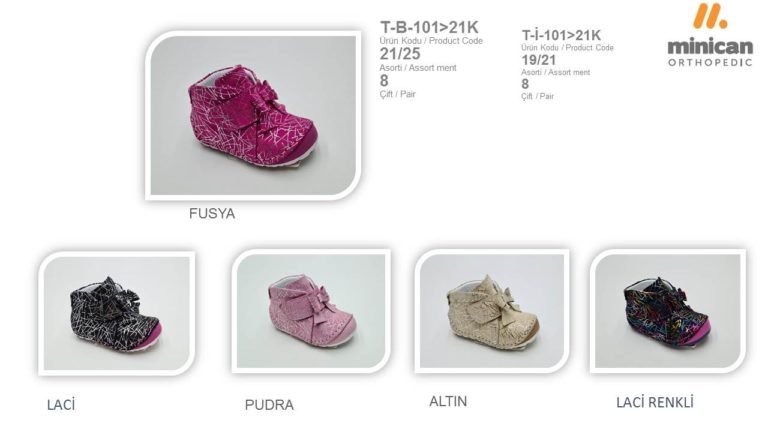
Task: Click the ALTIN color label
Action: 448,402
